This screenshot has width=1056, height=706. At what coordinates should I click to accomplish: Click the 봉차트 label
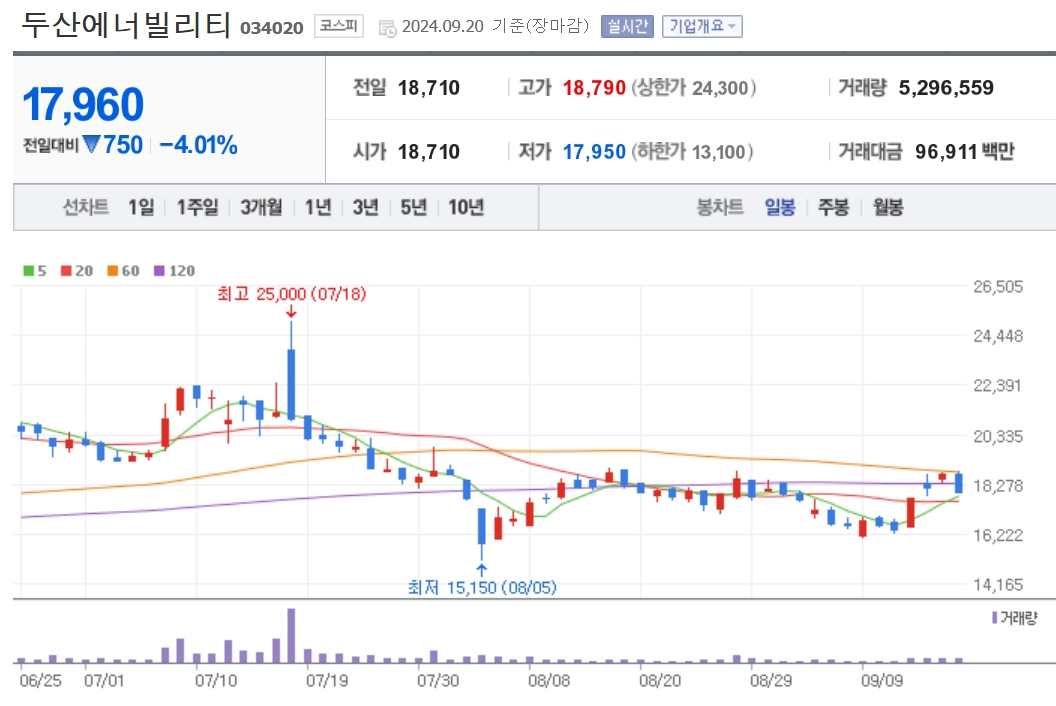click(719, 207)
